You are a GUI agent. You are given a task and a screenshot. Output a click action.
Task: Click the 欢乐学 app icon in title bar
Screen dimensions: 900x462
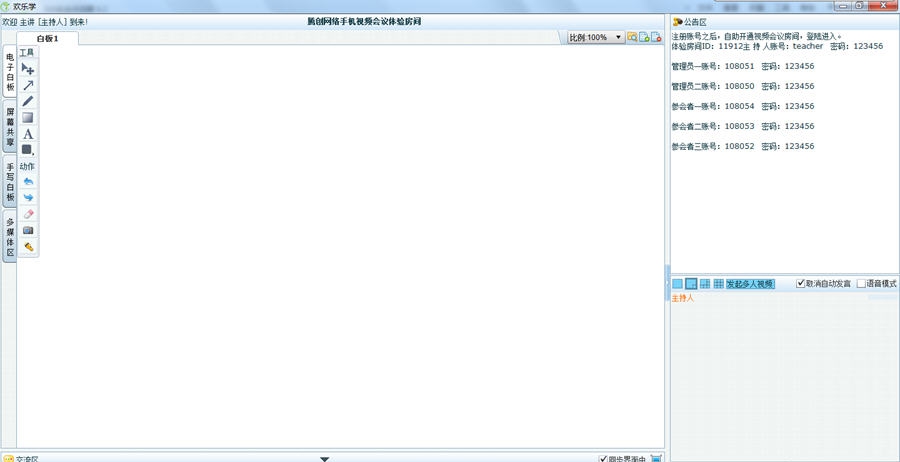click(x=6, y=6)
